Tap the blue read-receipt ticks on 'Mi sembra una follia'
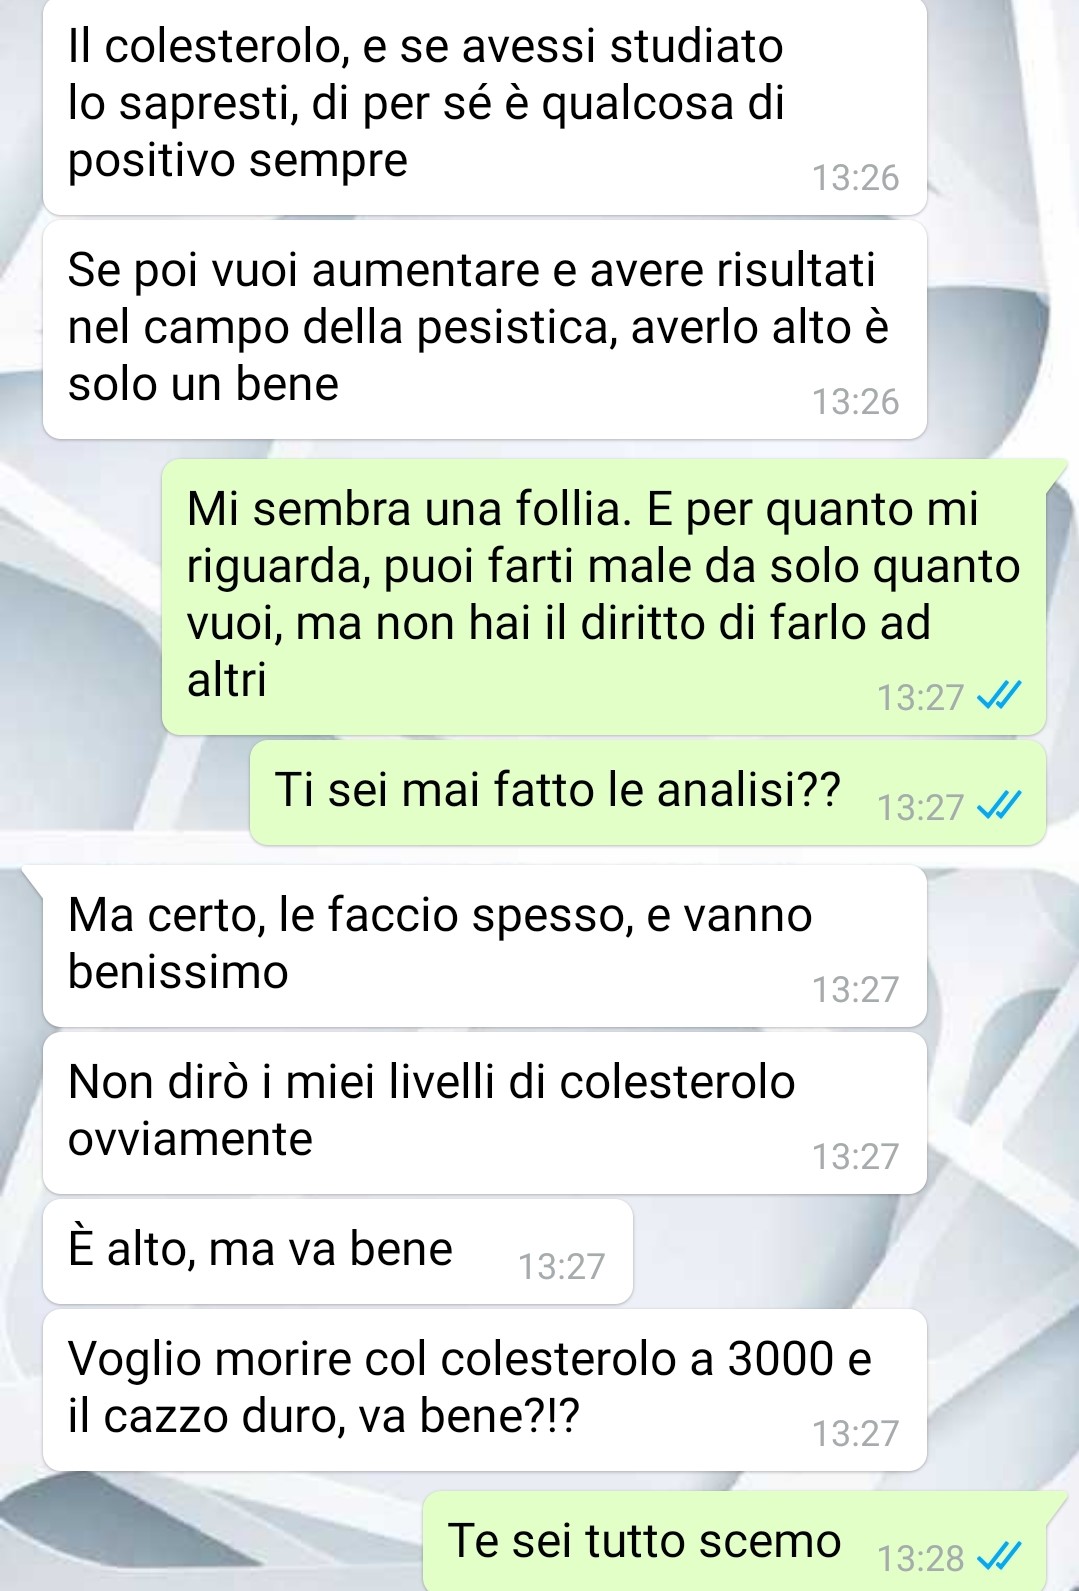The image size is (1079, 1591). 999,696
